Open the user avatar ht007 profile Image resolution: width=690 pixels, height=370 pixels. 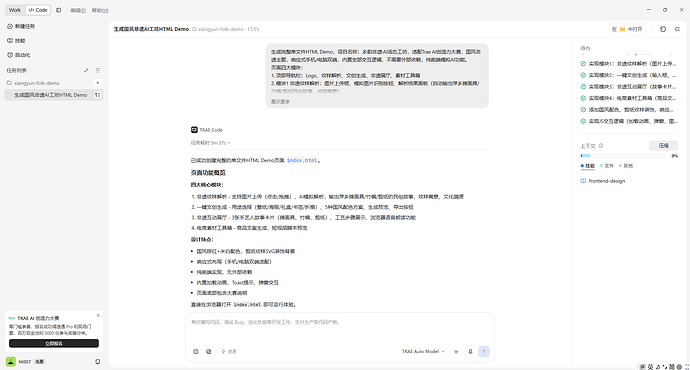click(11, 362)
